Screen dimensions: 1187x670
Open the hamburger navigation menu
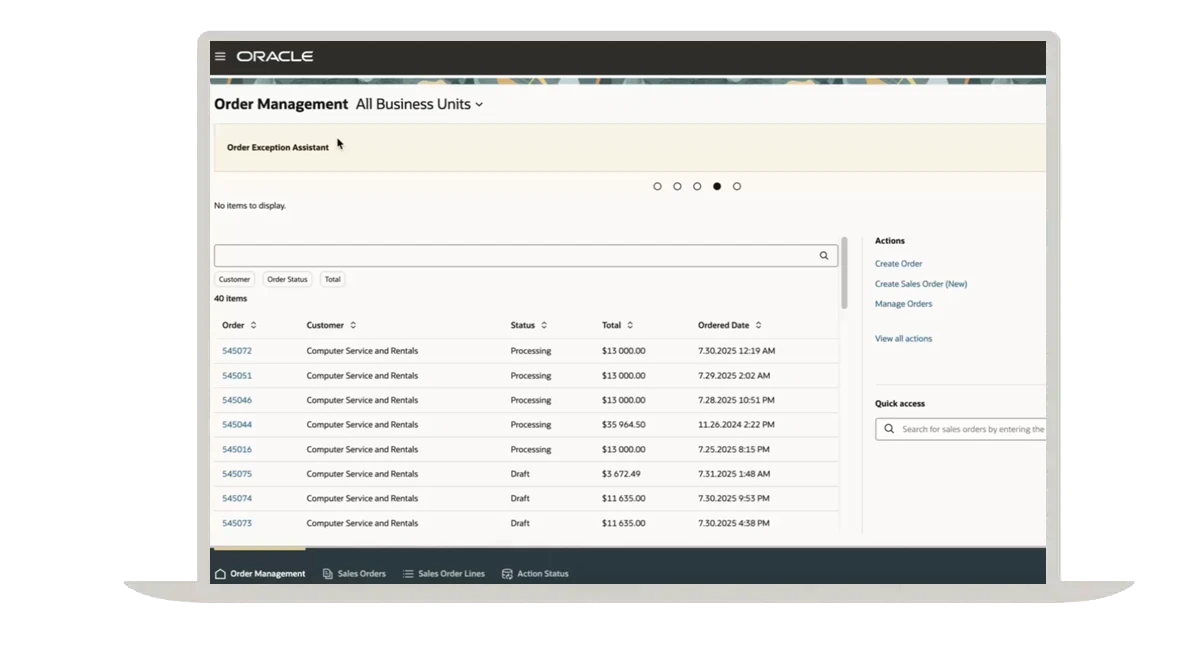coord(220,57)
